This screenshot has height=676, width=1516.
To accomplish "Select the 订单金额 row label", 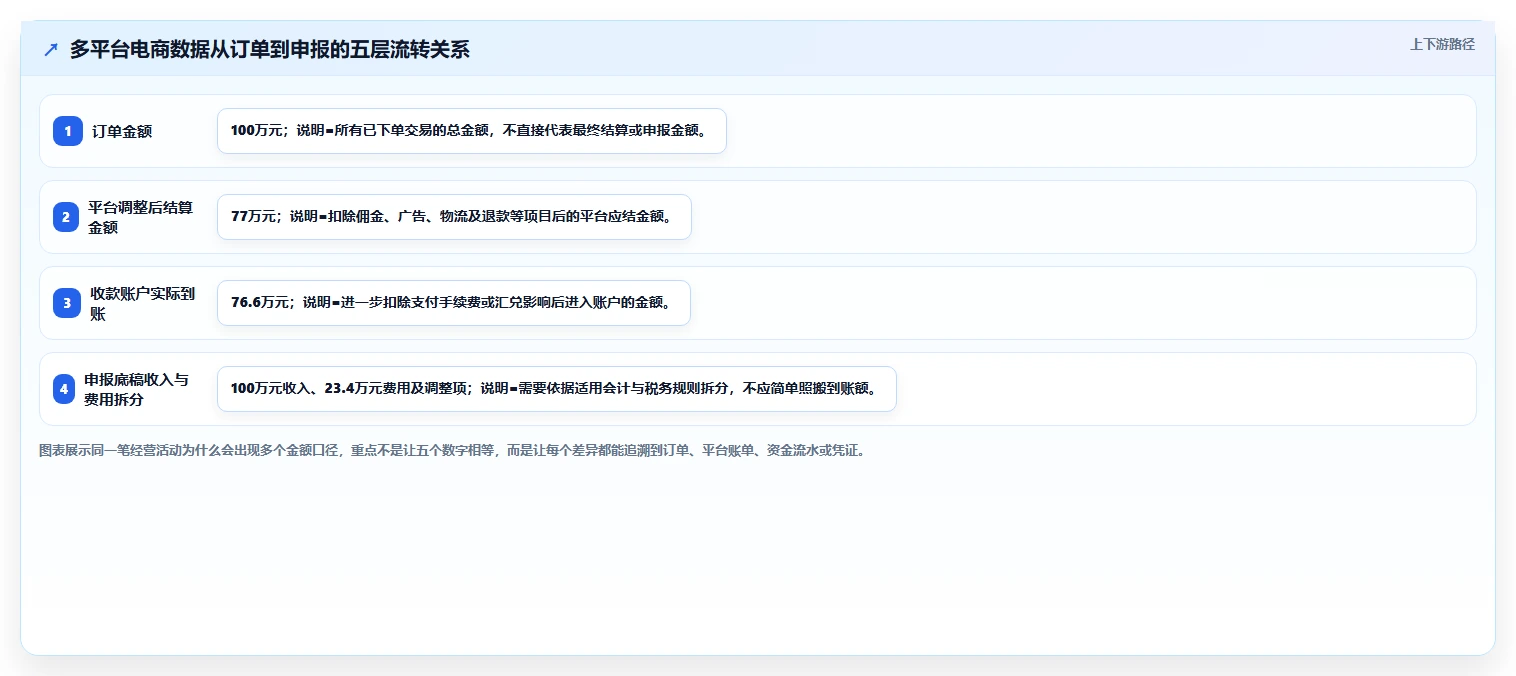I will (x=122, y=131).
